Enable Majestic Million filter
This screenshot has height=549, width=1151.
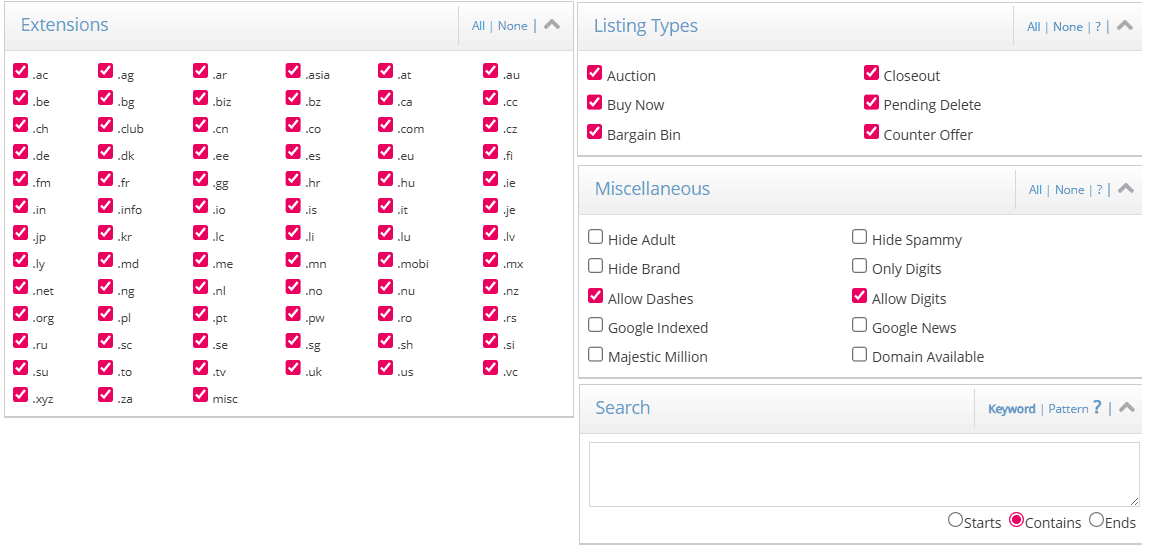pyautogui.click(x=596, y=354)
